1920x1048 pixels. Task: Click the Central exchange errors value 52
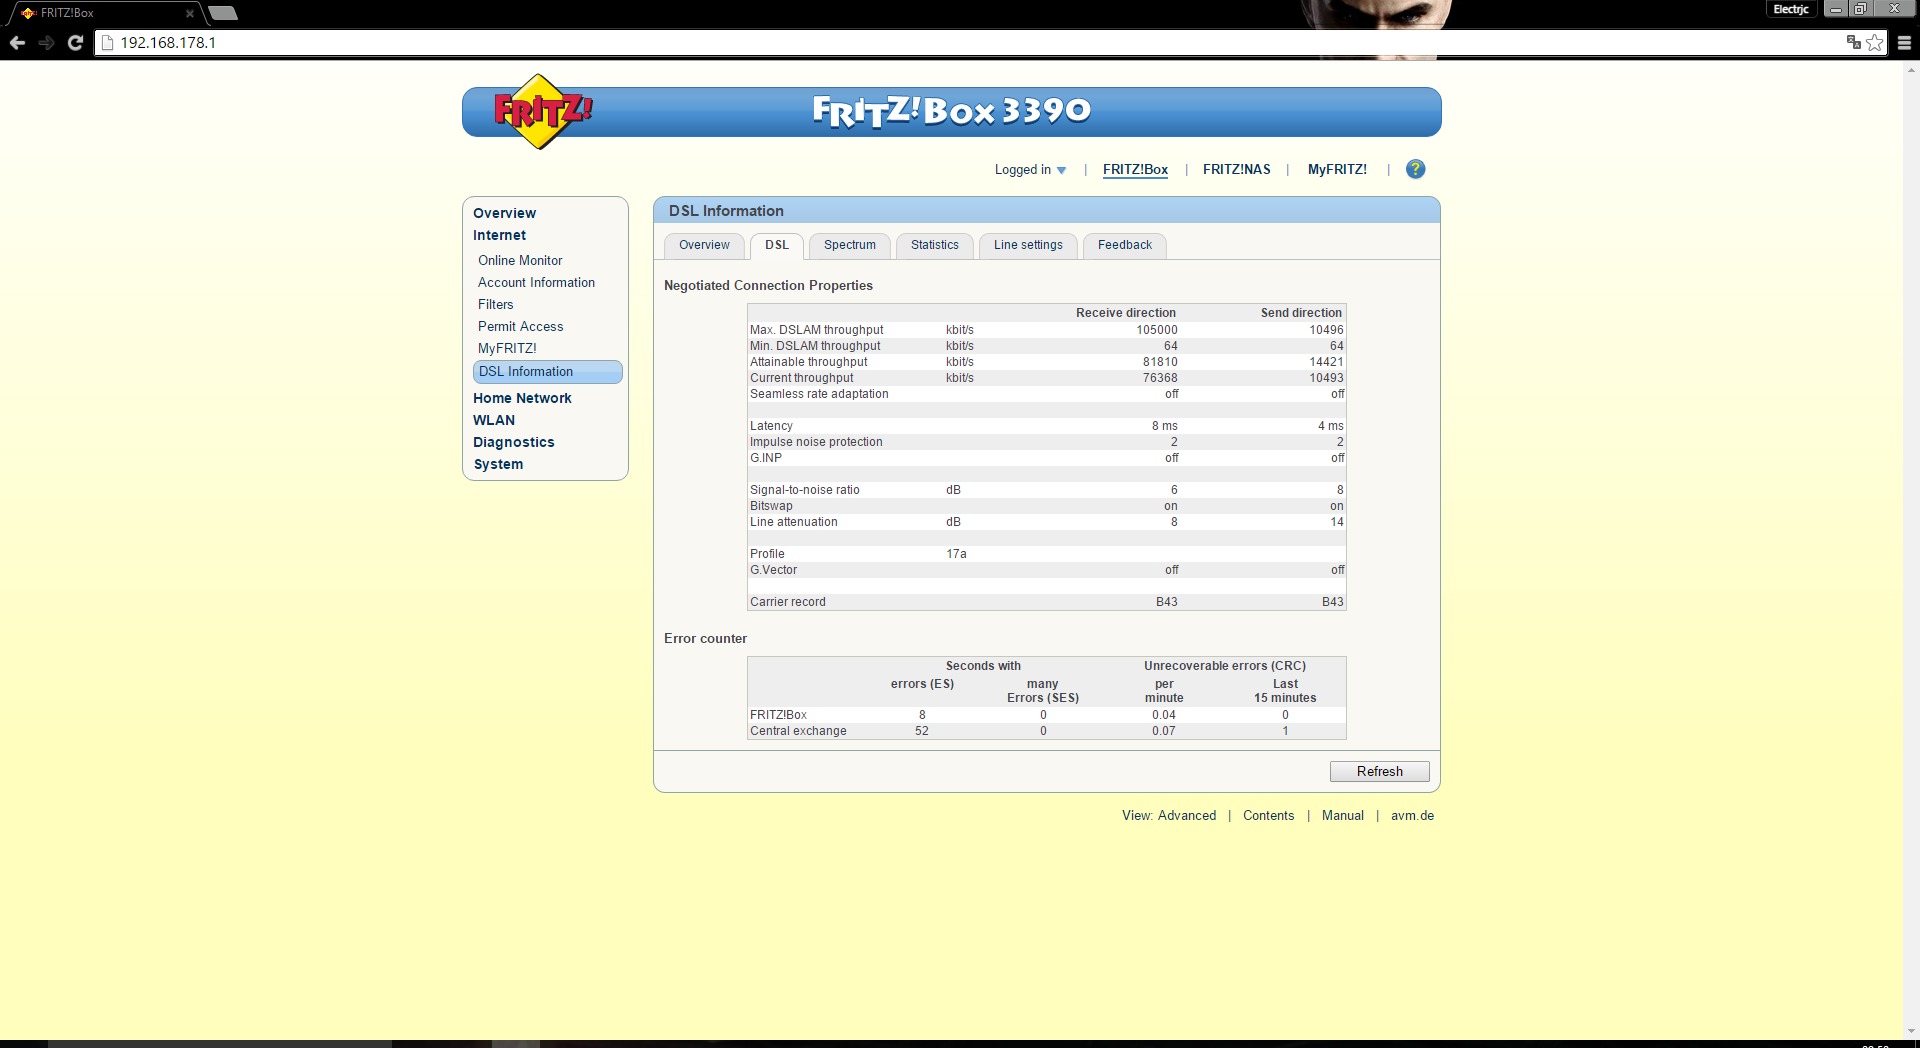coord(921,731)
